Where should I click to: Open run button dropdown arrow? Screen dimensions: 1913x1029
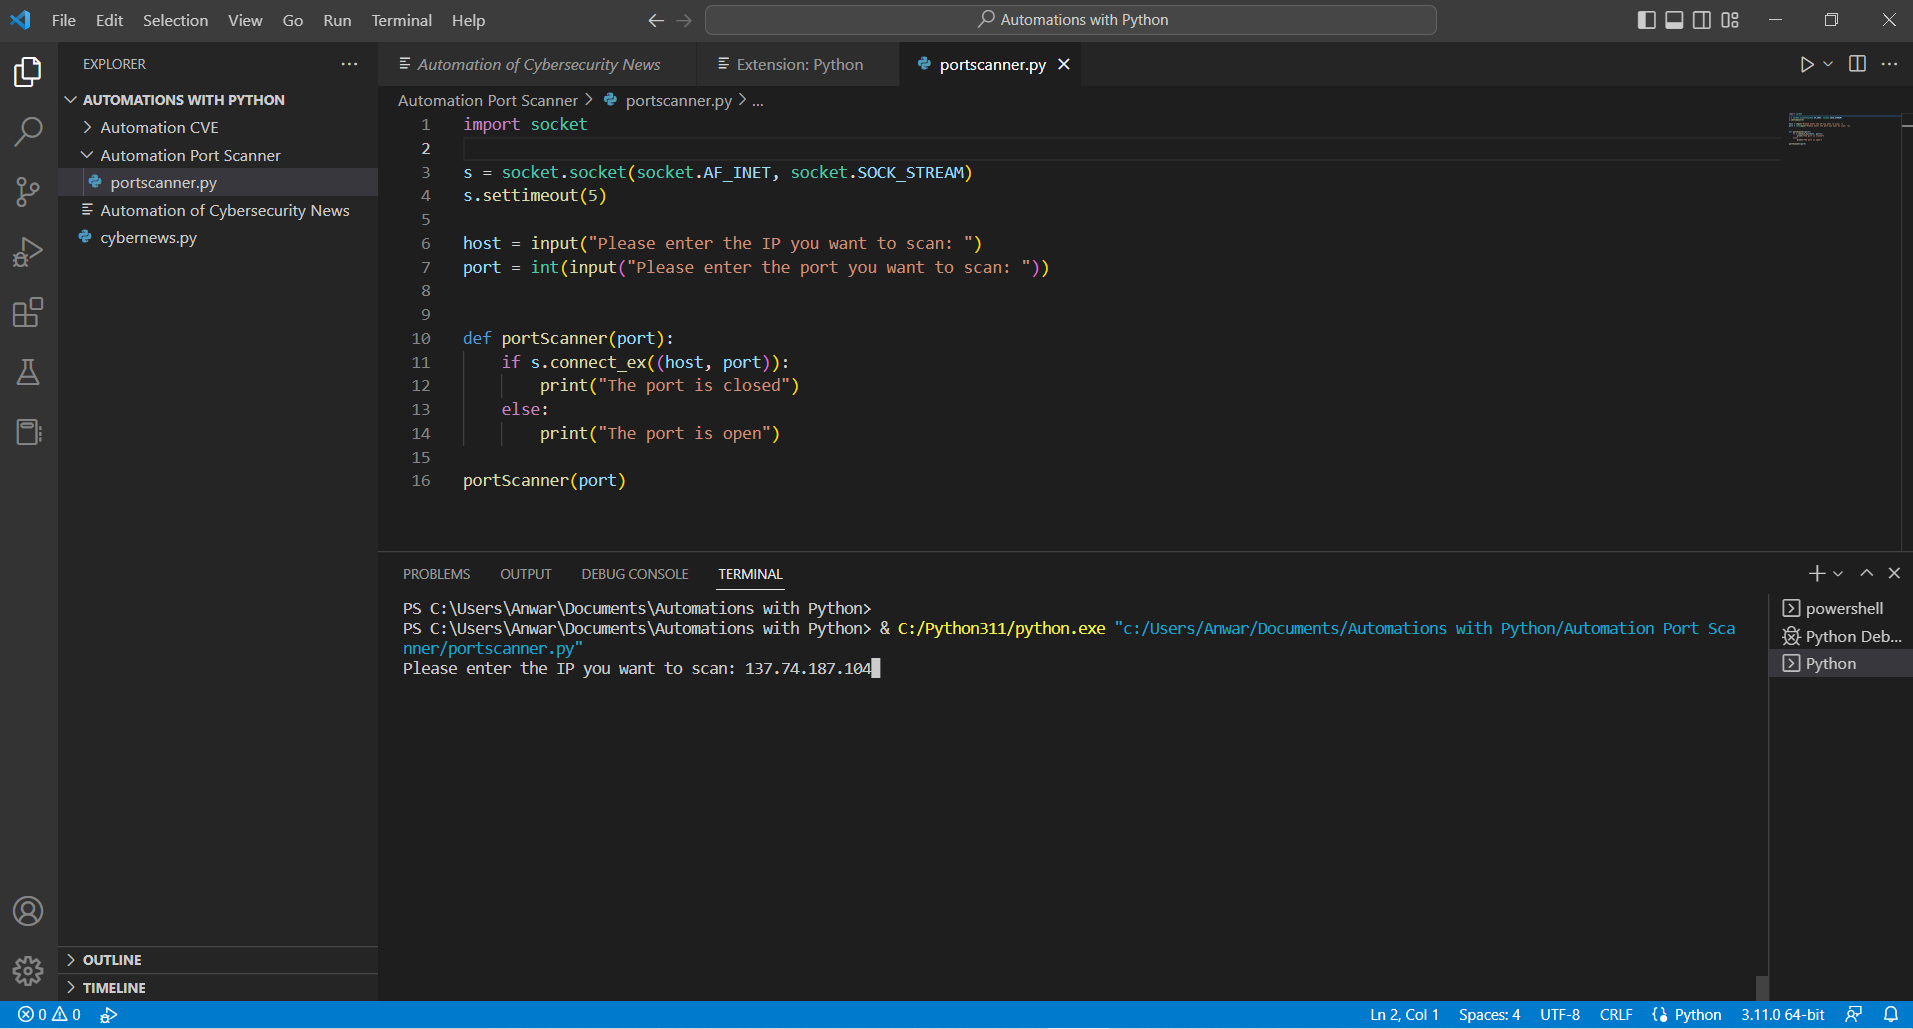1828,64
